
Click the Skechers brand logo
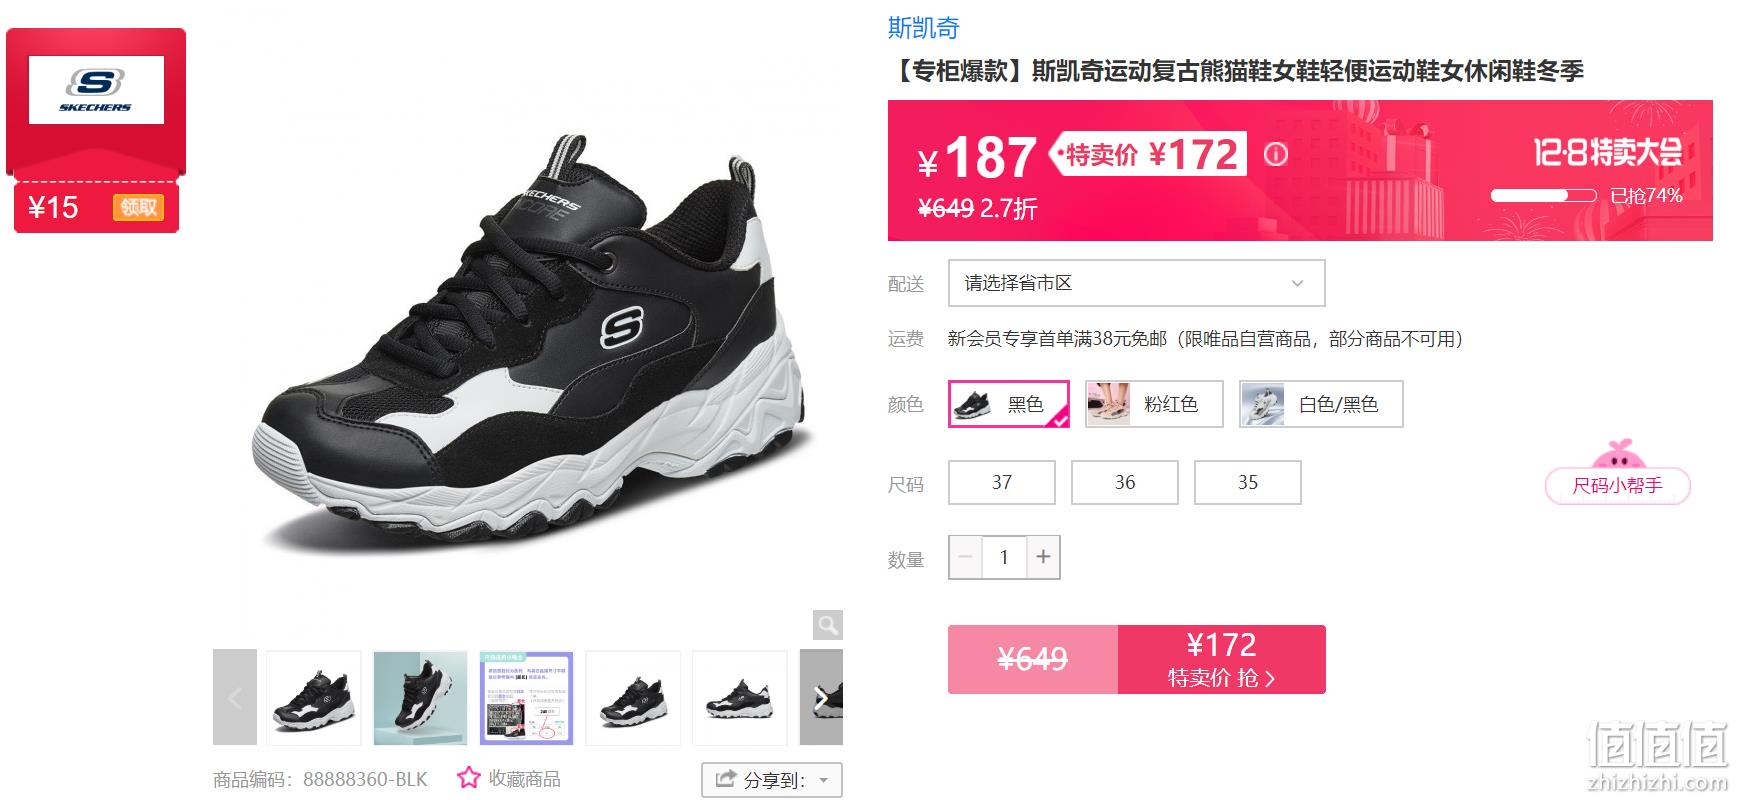[x=96, y=90]
